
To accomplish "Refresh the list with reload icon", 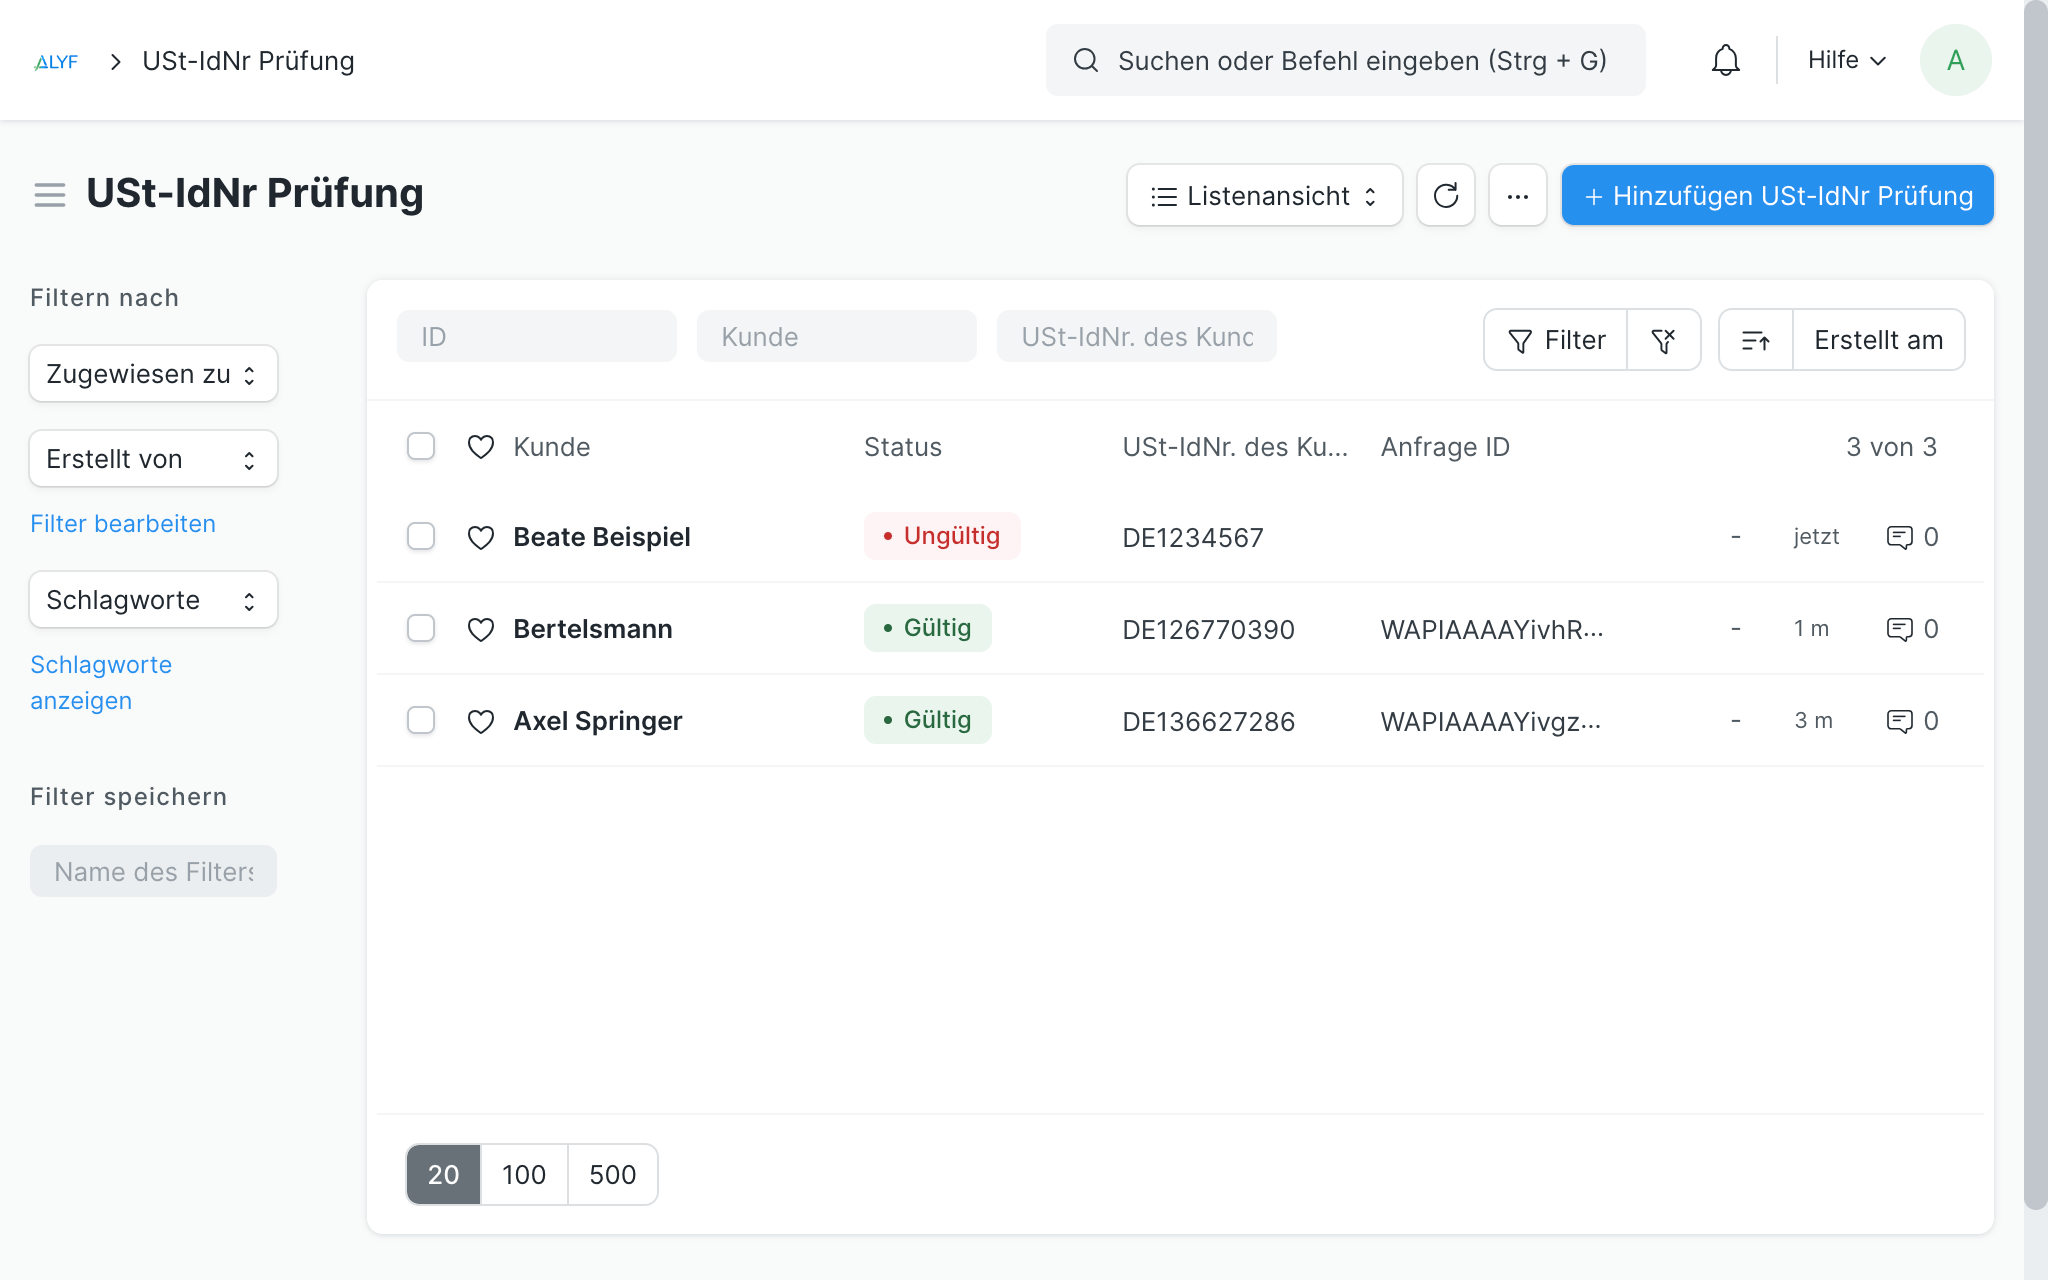I will point(1445,196).
